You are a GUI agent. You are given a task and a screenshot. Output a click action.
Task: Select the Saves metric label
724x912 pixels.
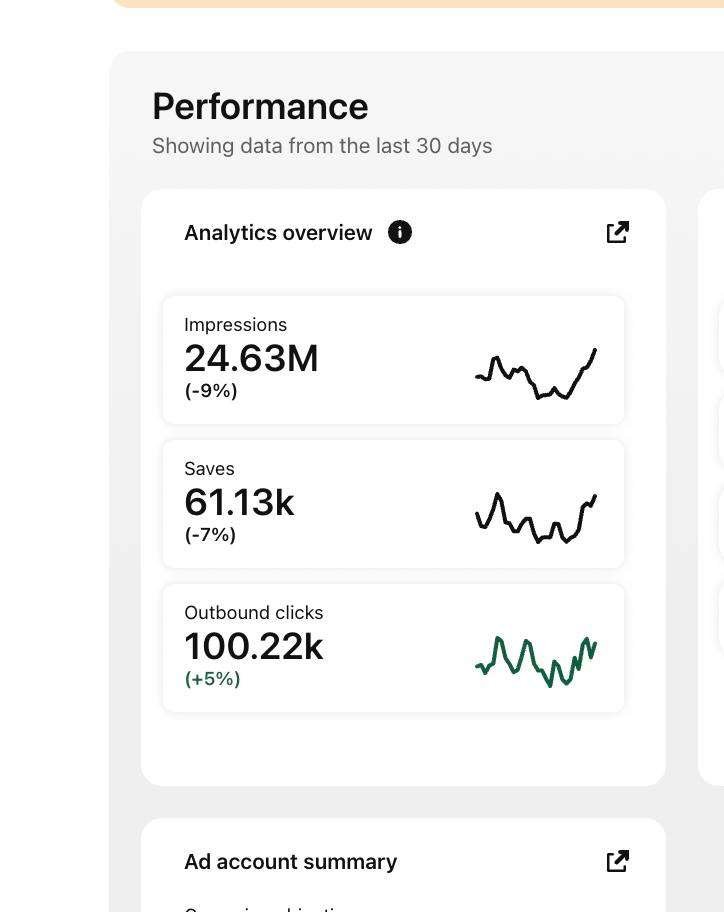pos(209,469)
